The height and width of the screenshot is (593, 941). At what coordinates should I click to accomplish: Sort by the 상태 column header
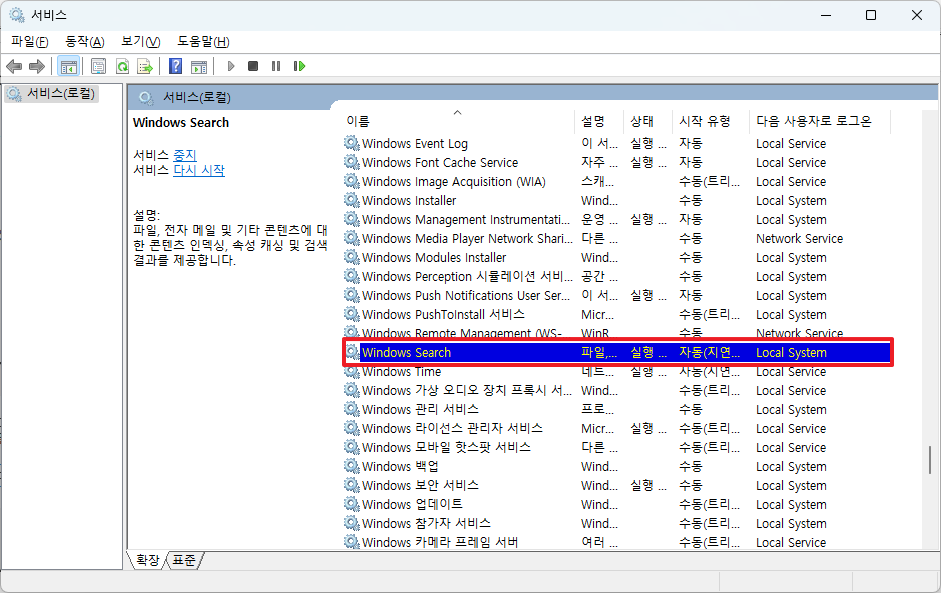[648, 121]
